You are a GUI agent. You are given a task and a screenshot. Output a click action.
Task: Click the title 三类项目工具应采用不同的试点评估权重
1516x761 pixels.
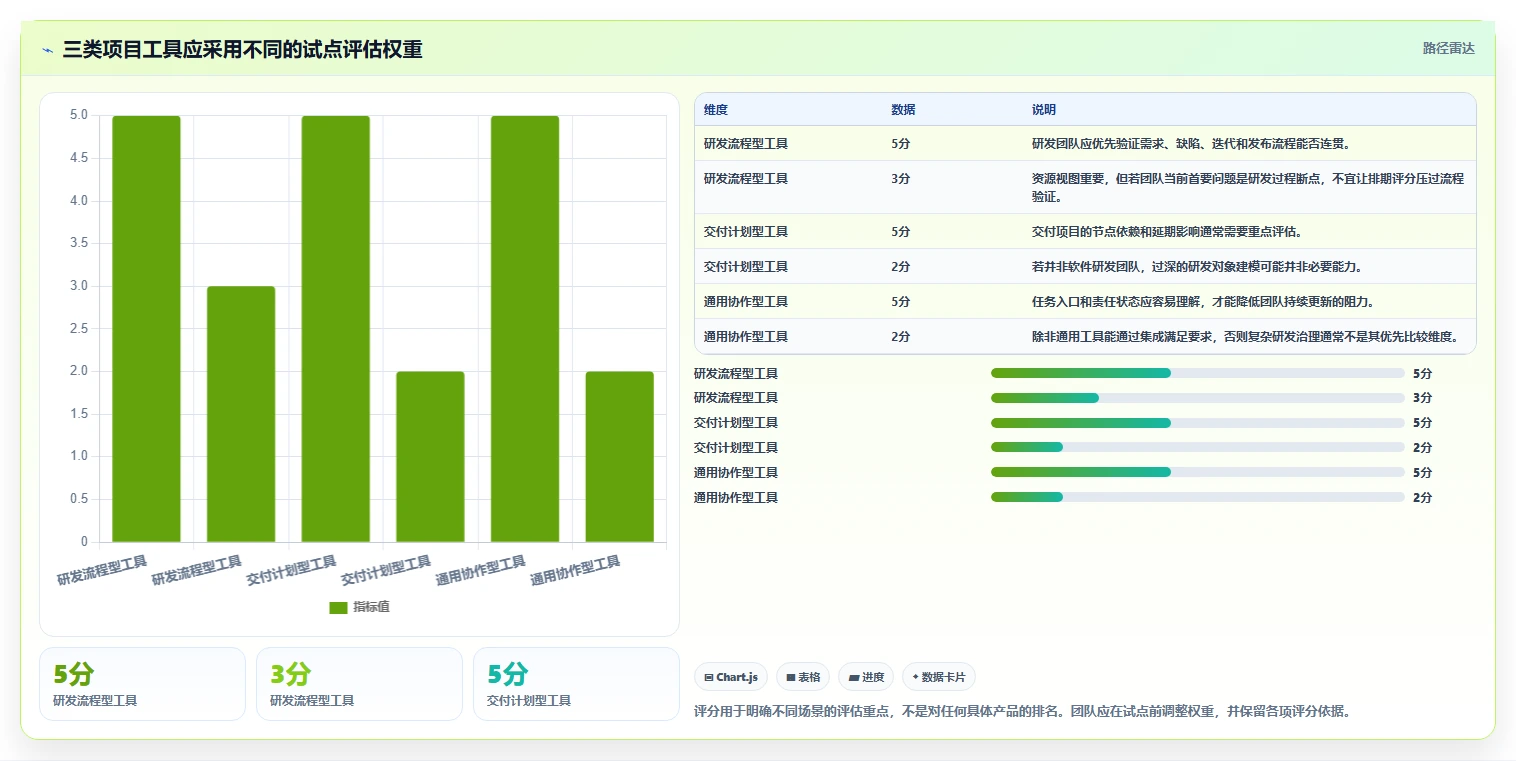coord(242,49)
